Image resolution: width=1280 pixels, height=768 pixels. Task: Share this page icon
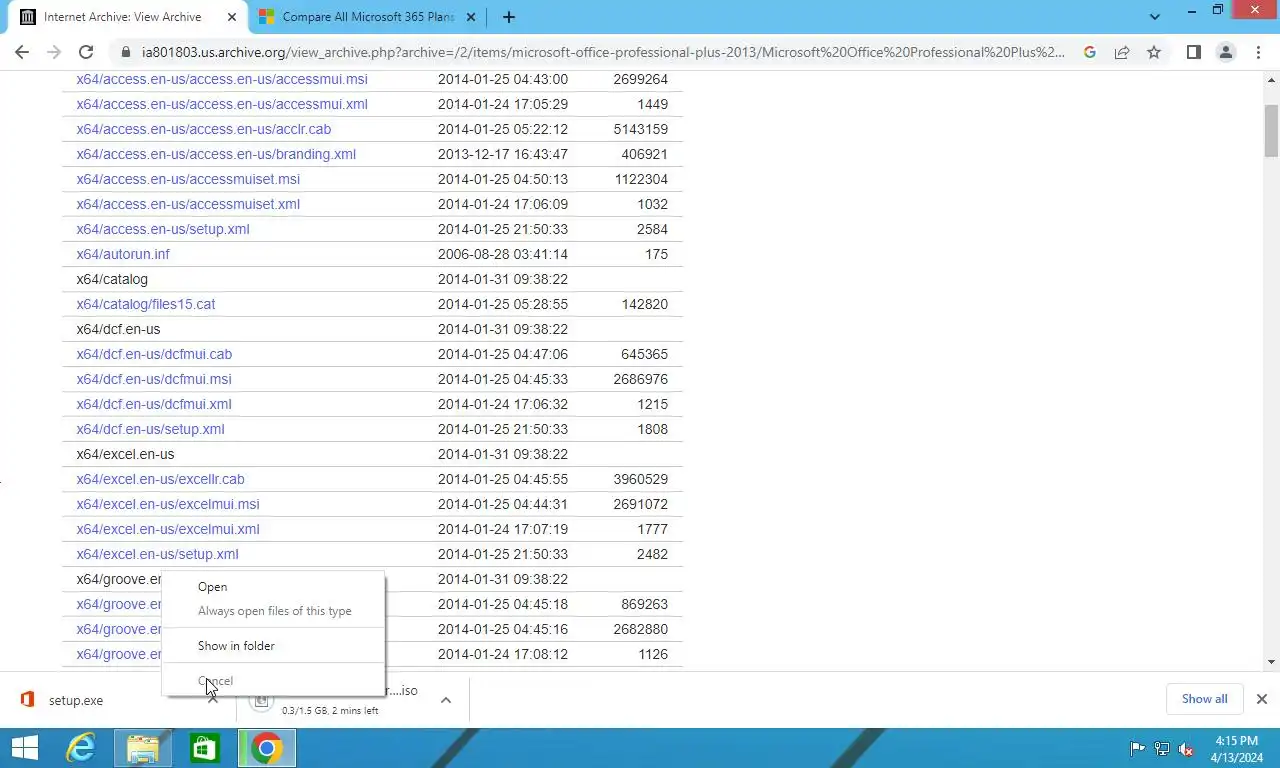[x=1122, y=52]
